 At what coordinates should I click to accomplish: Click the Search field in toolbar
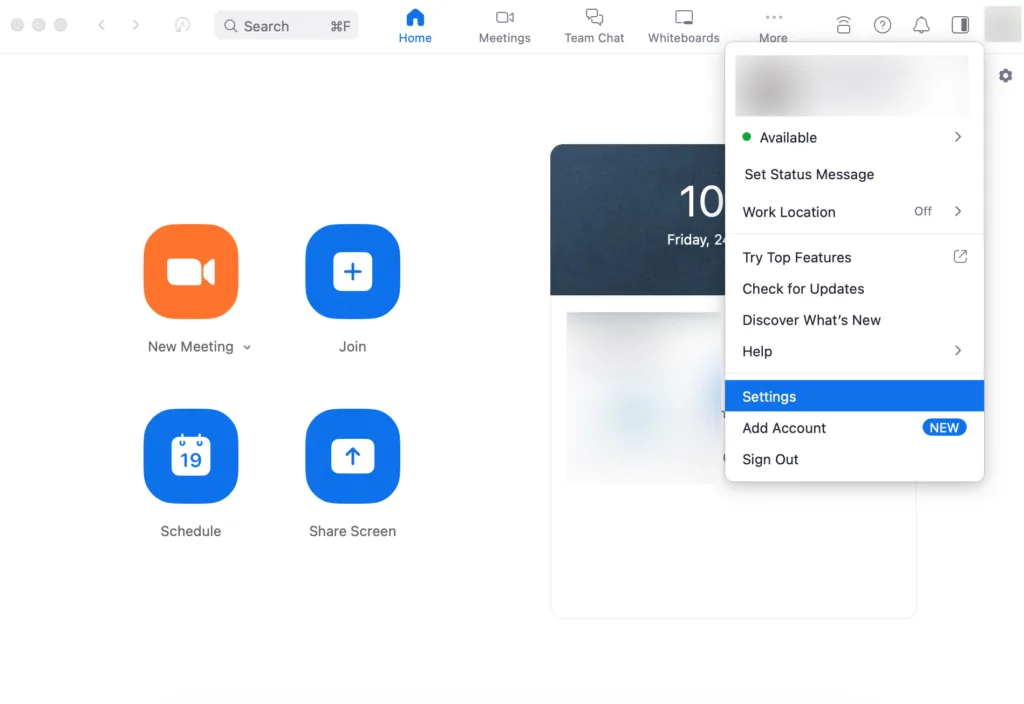click(286, 25)
